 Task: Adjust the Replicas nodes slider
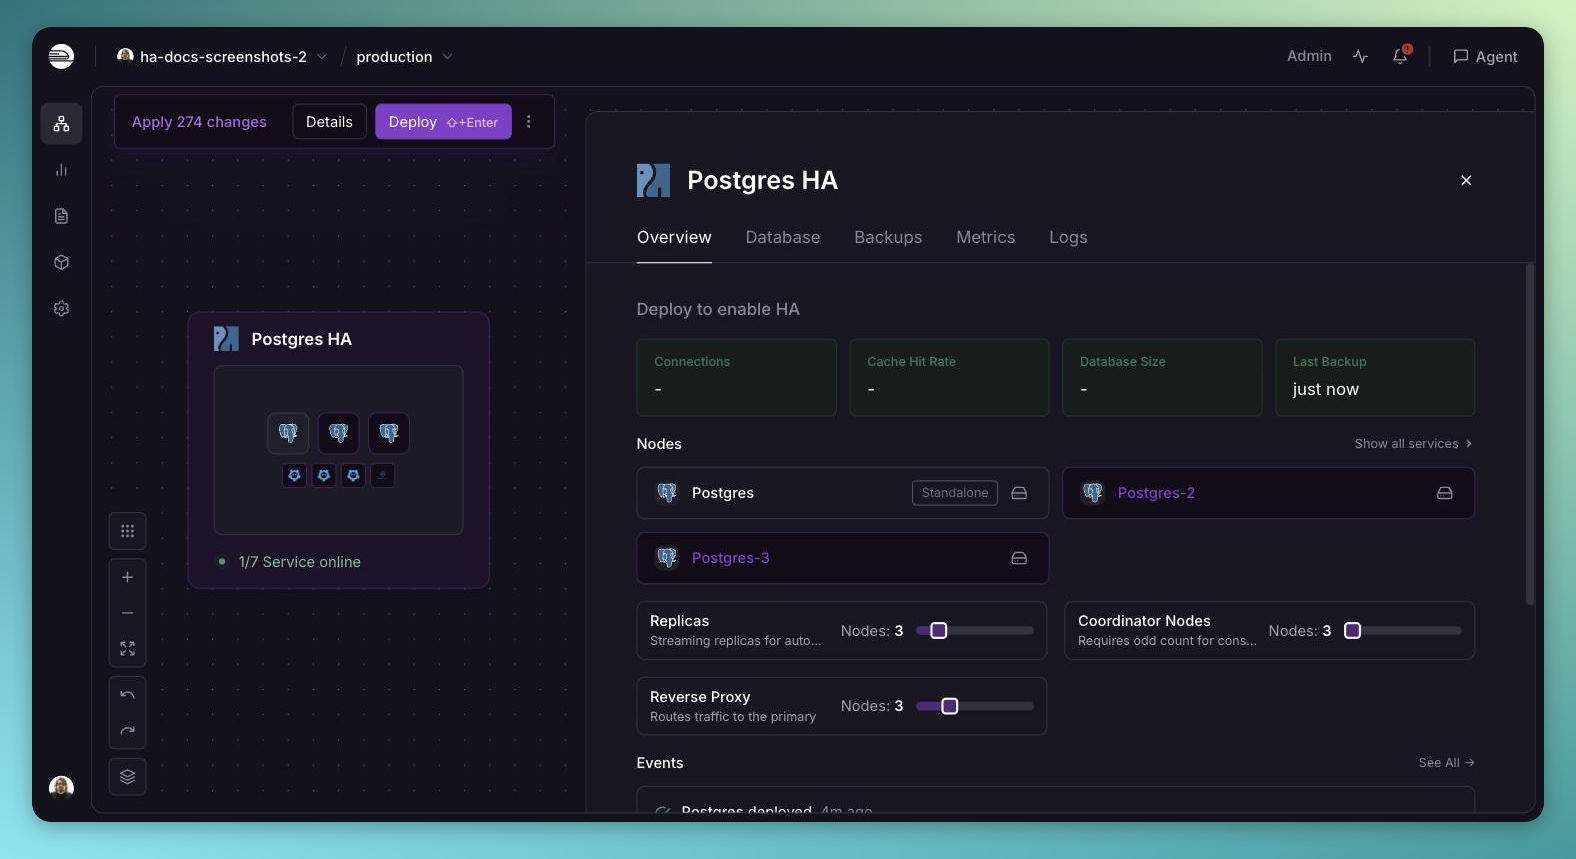coord(975,631)
